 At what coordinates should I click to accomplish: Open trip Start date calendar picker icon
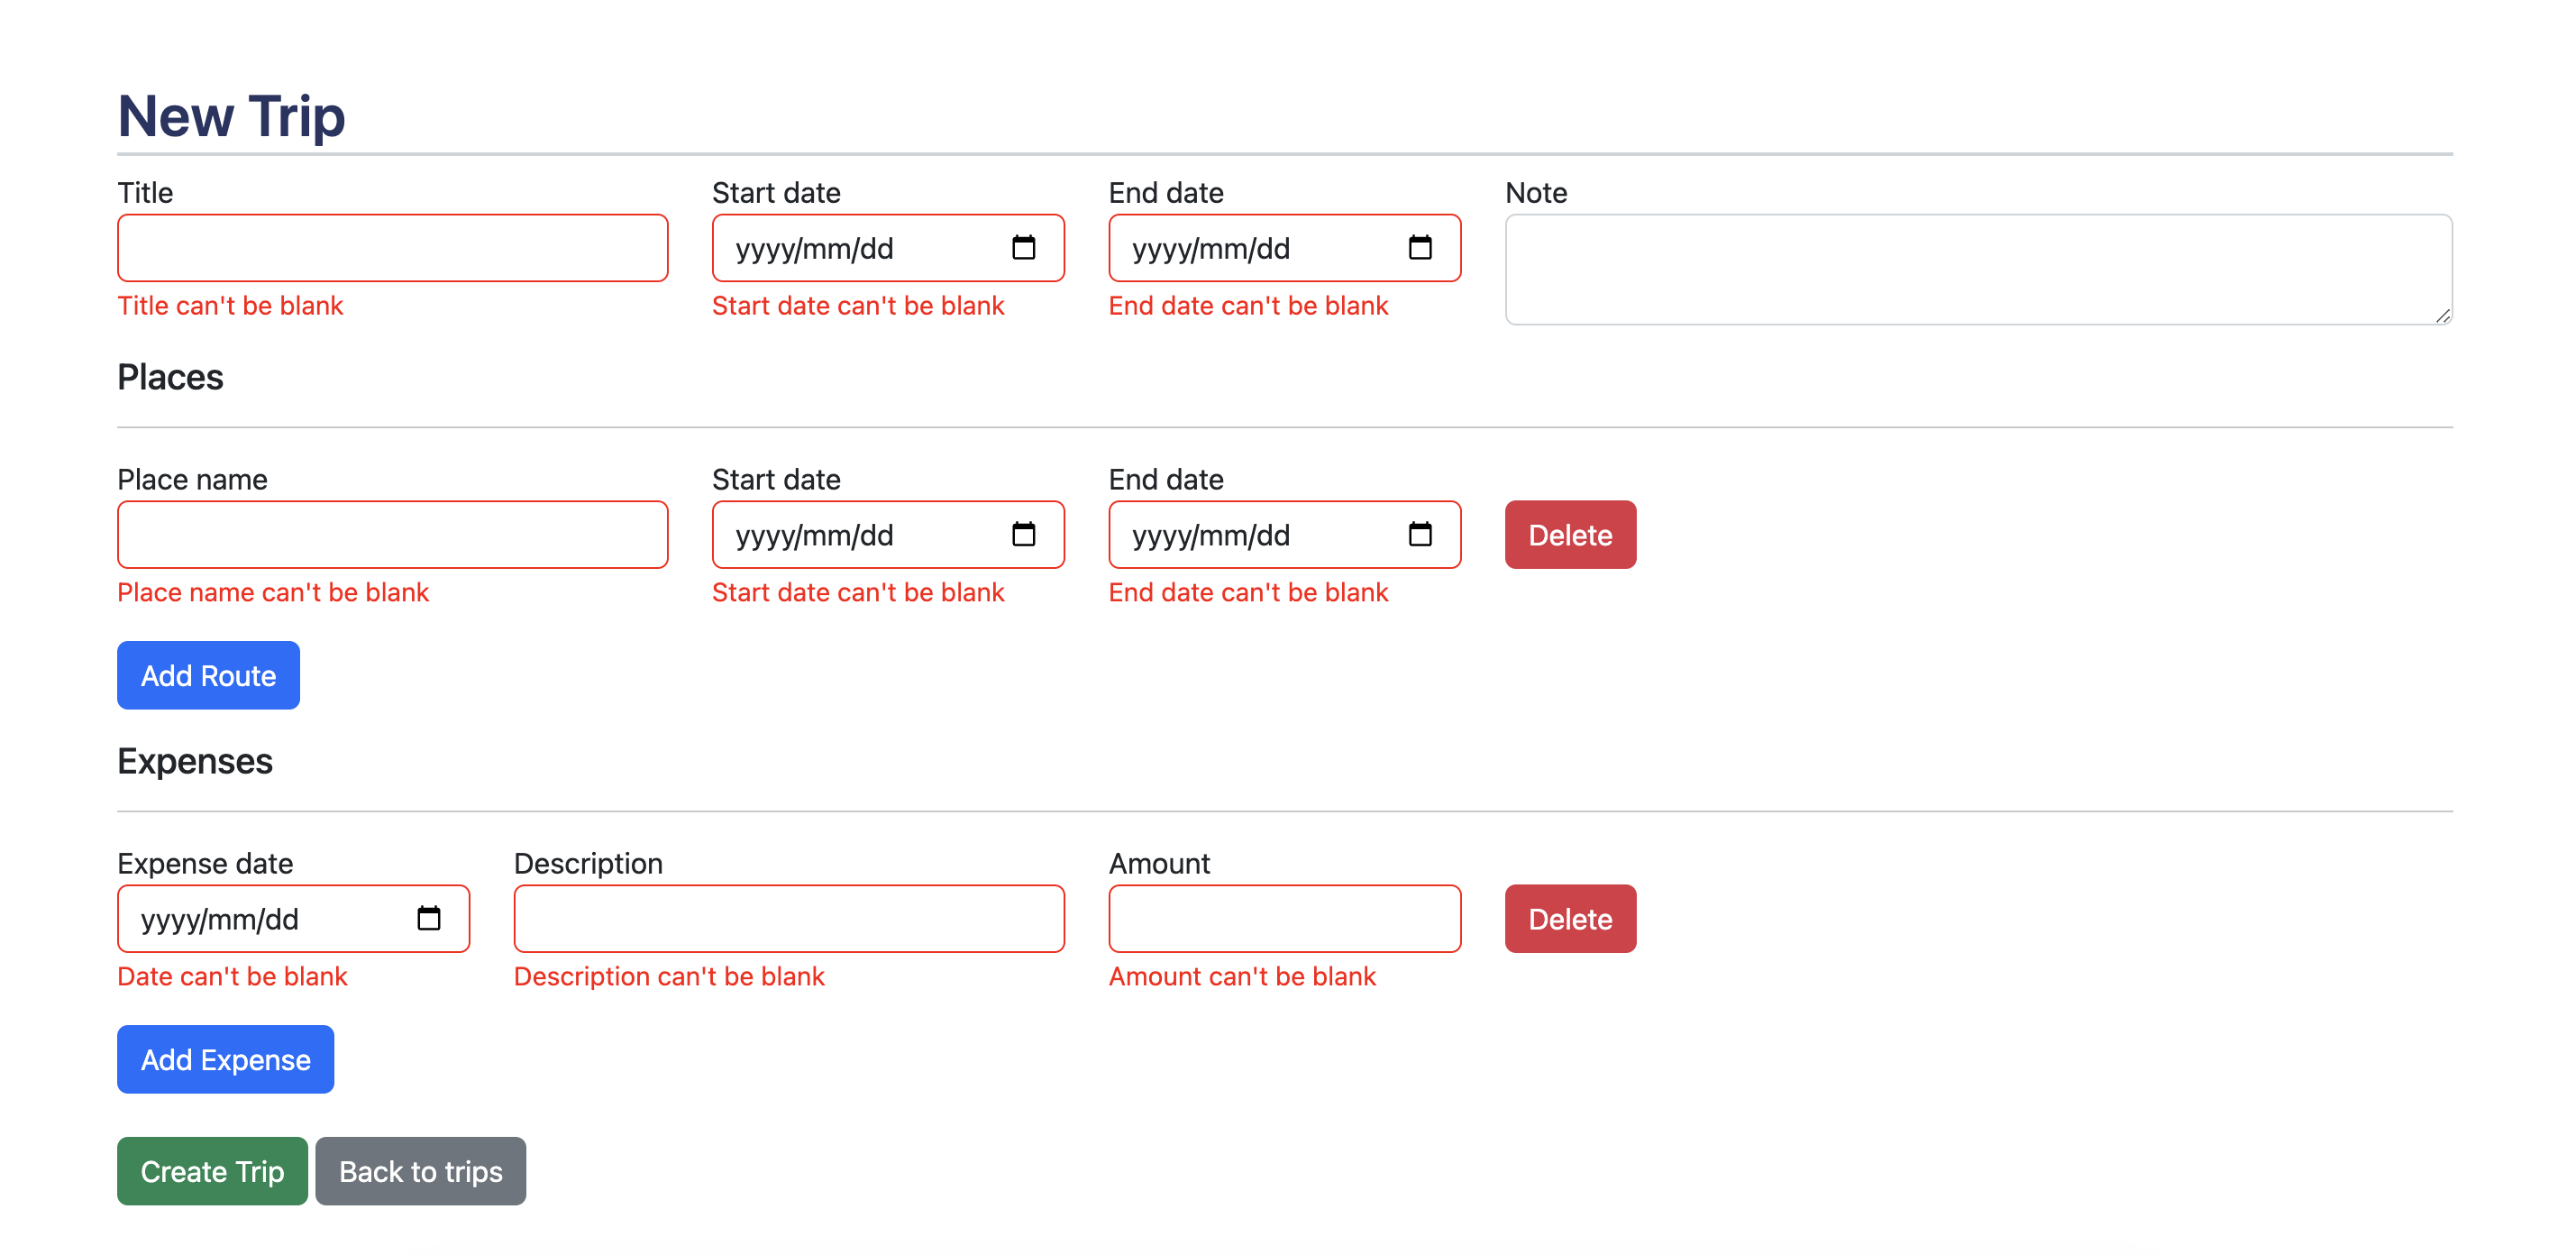(x=1023, y=247)
